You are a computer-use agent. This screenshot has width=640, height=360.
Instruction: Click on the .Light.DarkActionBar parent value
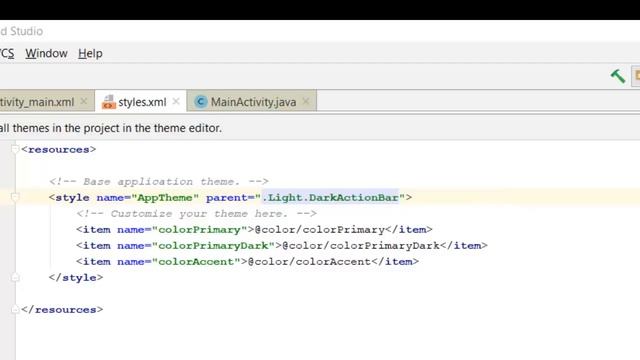pos(330,198)
